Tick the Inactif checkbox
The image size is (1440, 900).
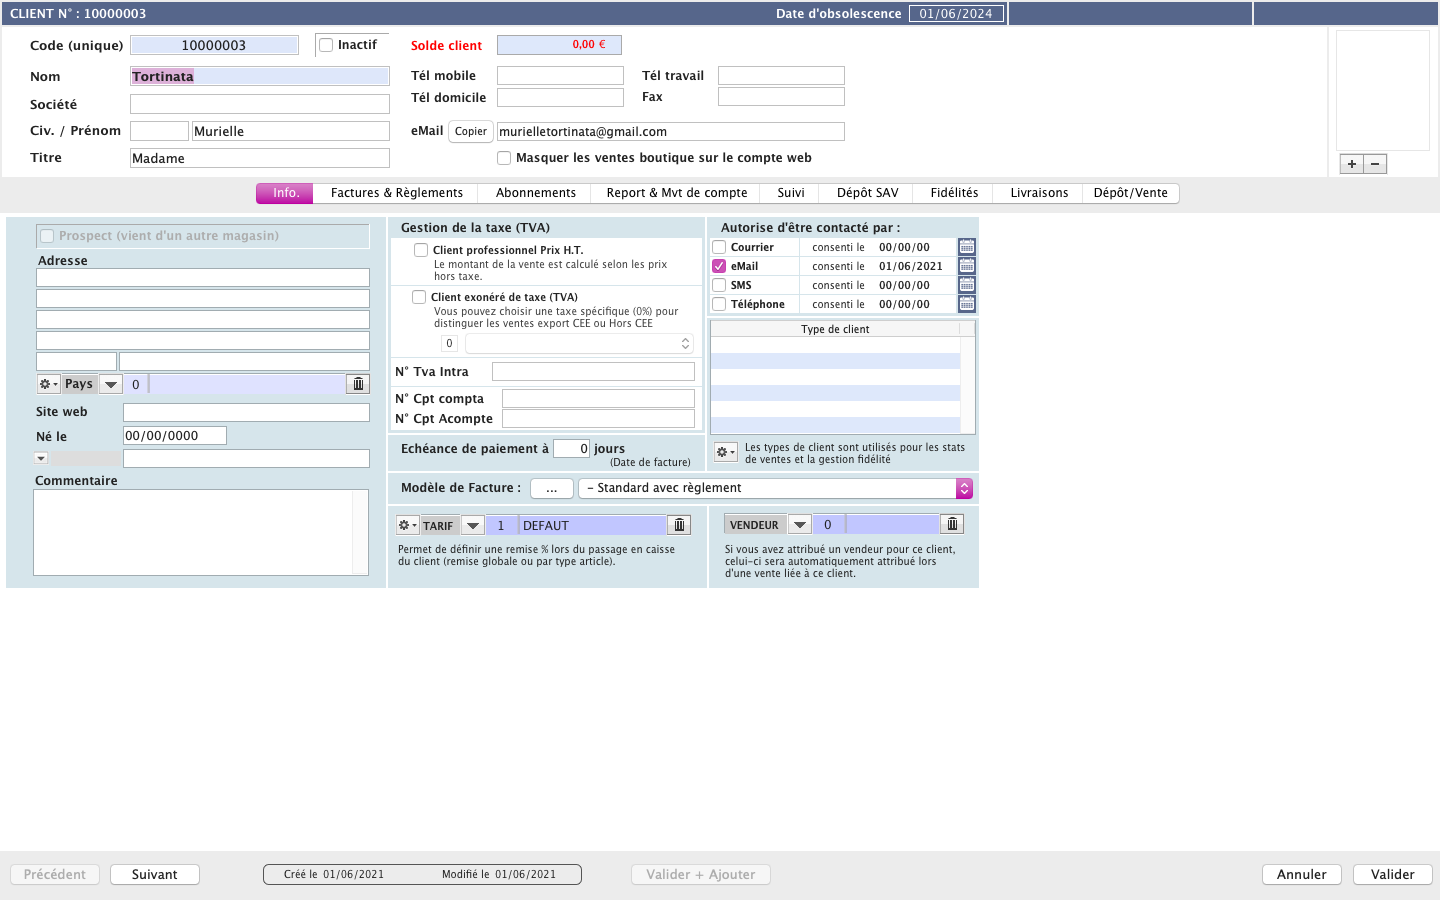tap(326, 45)
